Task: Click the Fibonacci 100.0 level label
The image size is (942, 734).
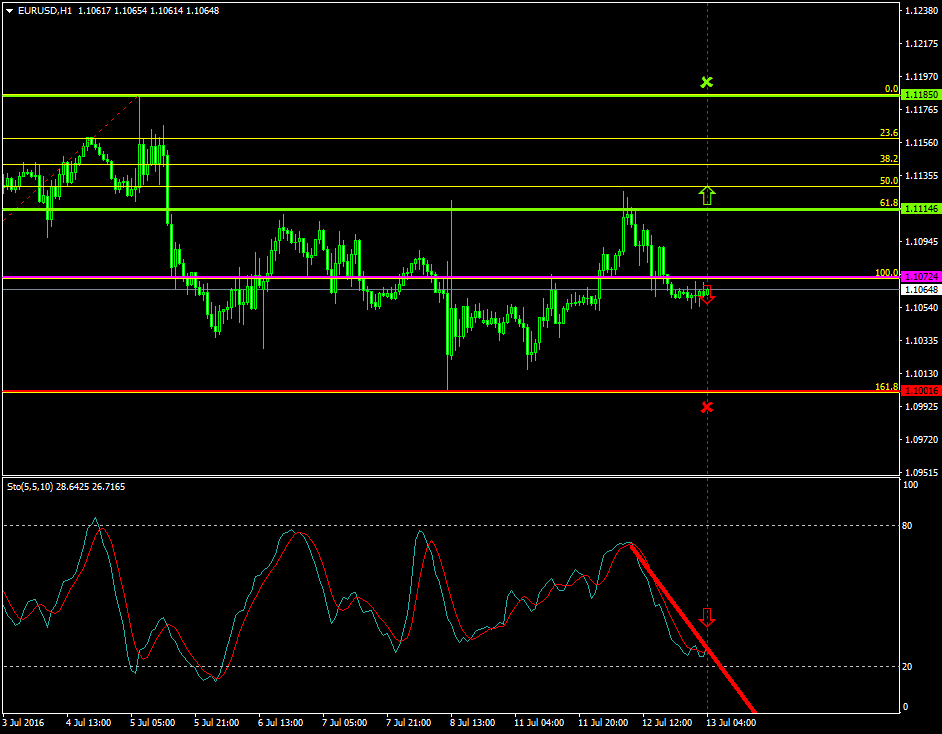Action: point(886,272)
